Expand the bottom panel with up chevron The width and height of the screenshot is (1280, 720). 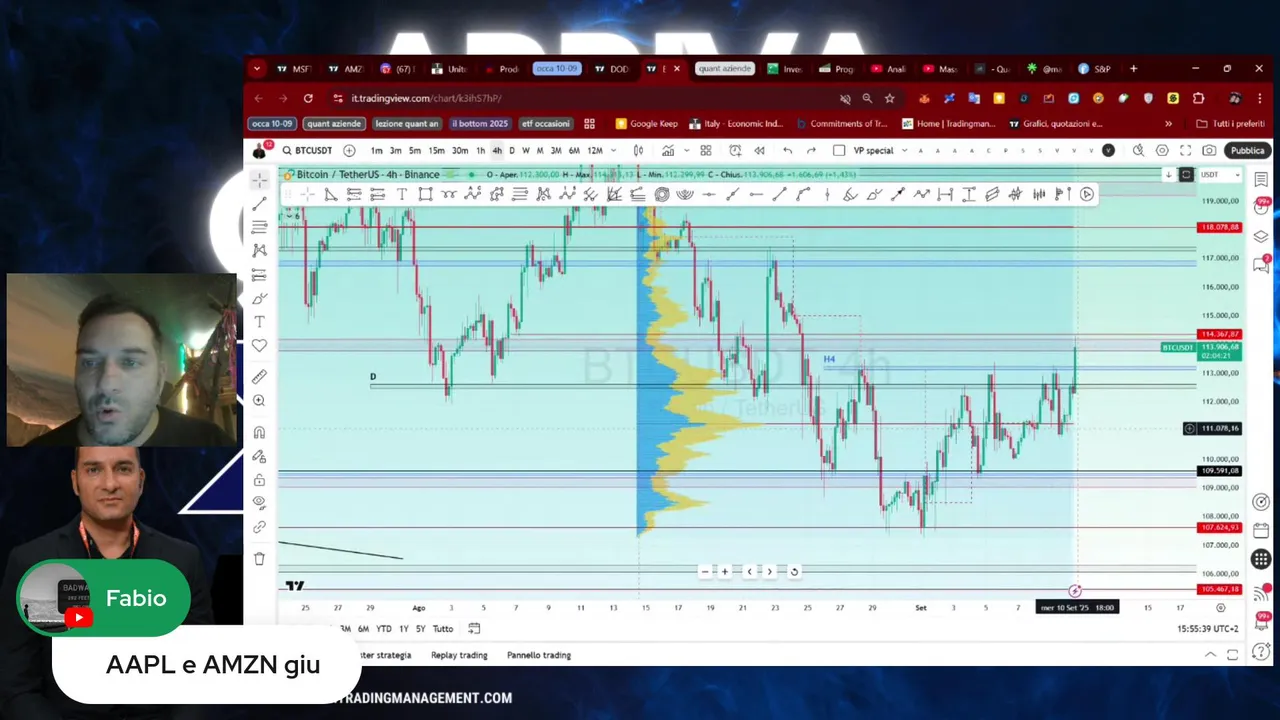1210,655
